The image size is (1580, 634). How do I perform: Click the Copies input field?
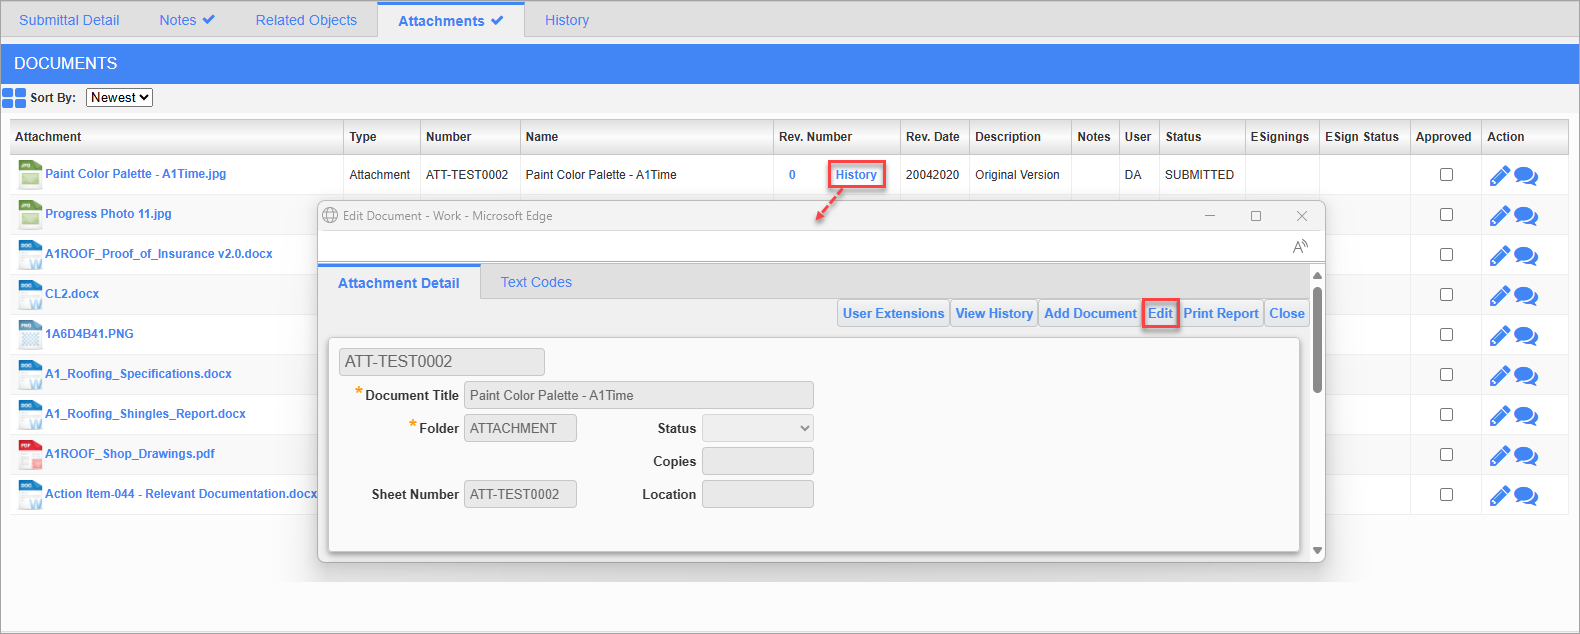coord(758,461)
